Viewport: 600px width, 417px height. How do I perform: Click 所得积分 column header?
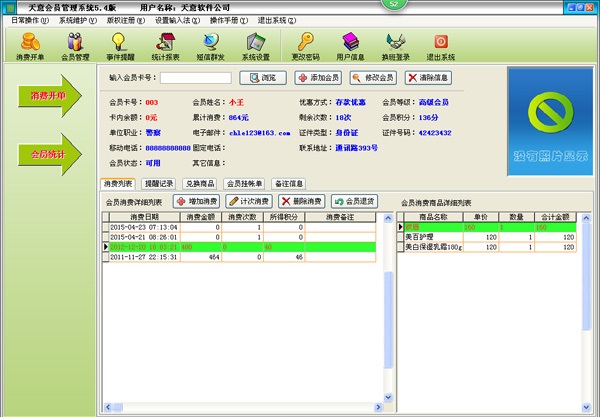pos(284,217)
